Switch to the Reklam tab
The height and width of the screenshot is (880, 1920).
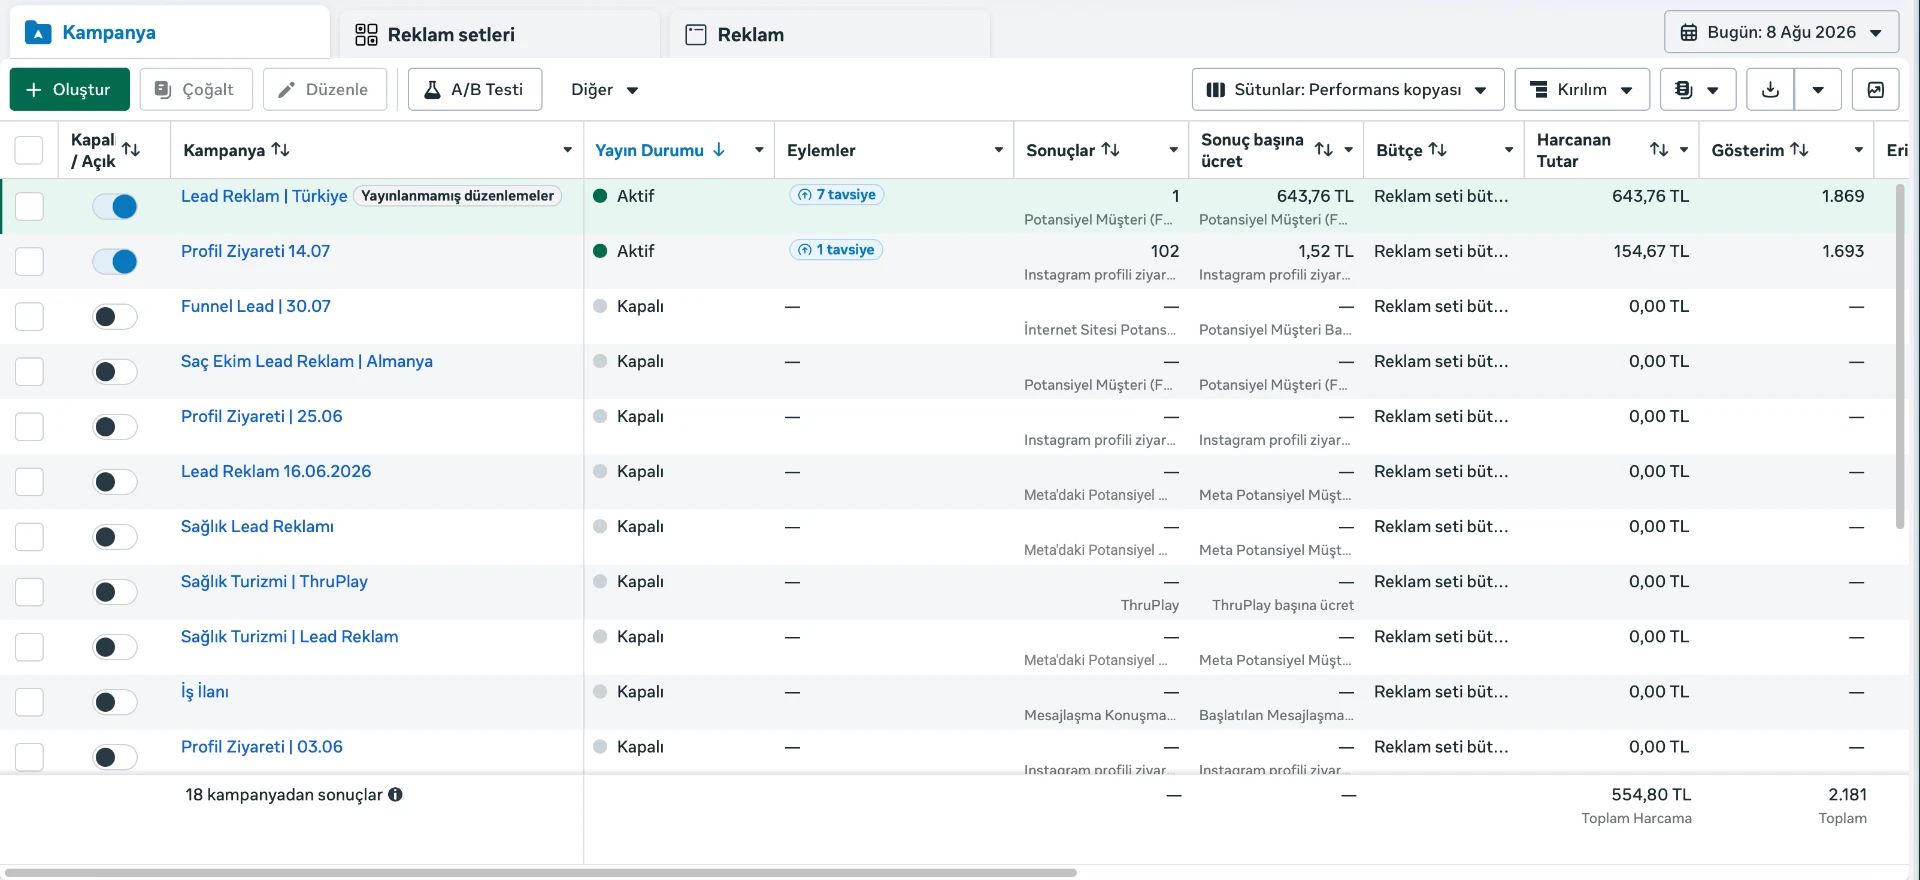tap(830, 34)
